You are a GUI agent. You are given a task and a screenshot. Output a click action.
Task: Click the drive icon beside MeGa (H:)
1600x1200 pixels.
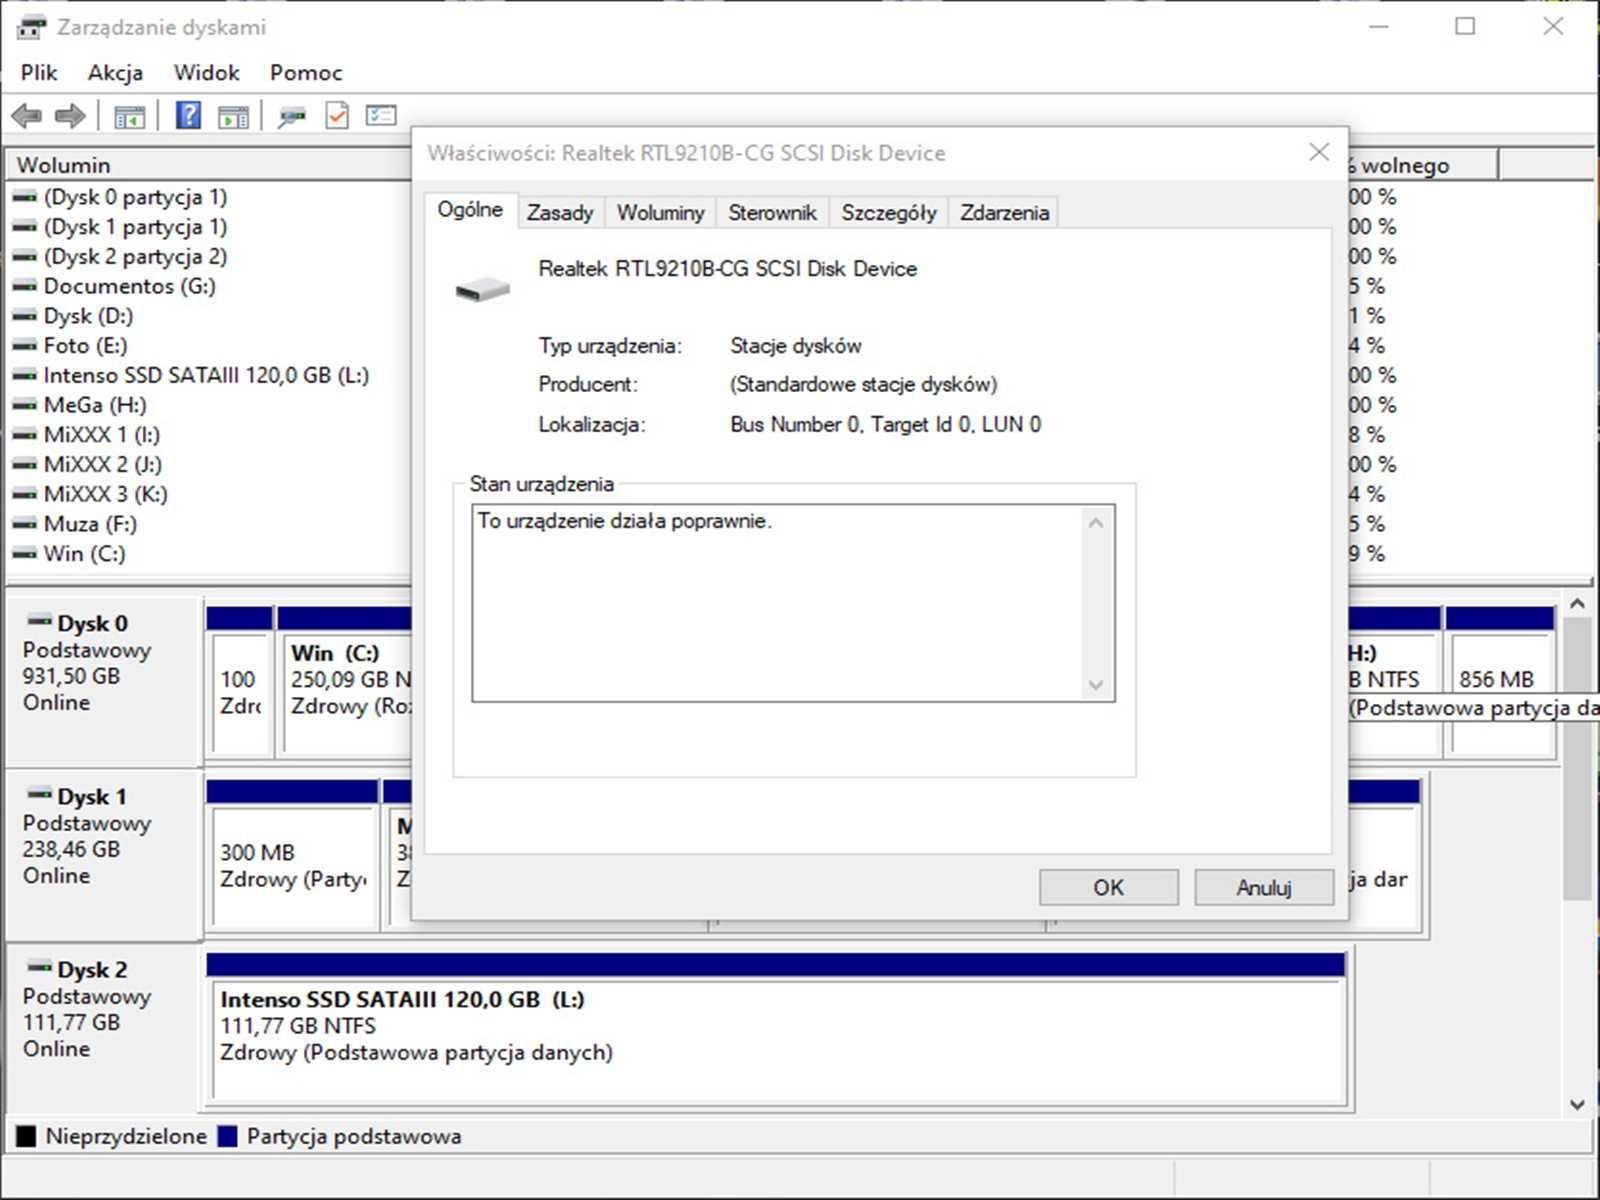(24, 405)
